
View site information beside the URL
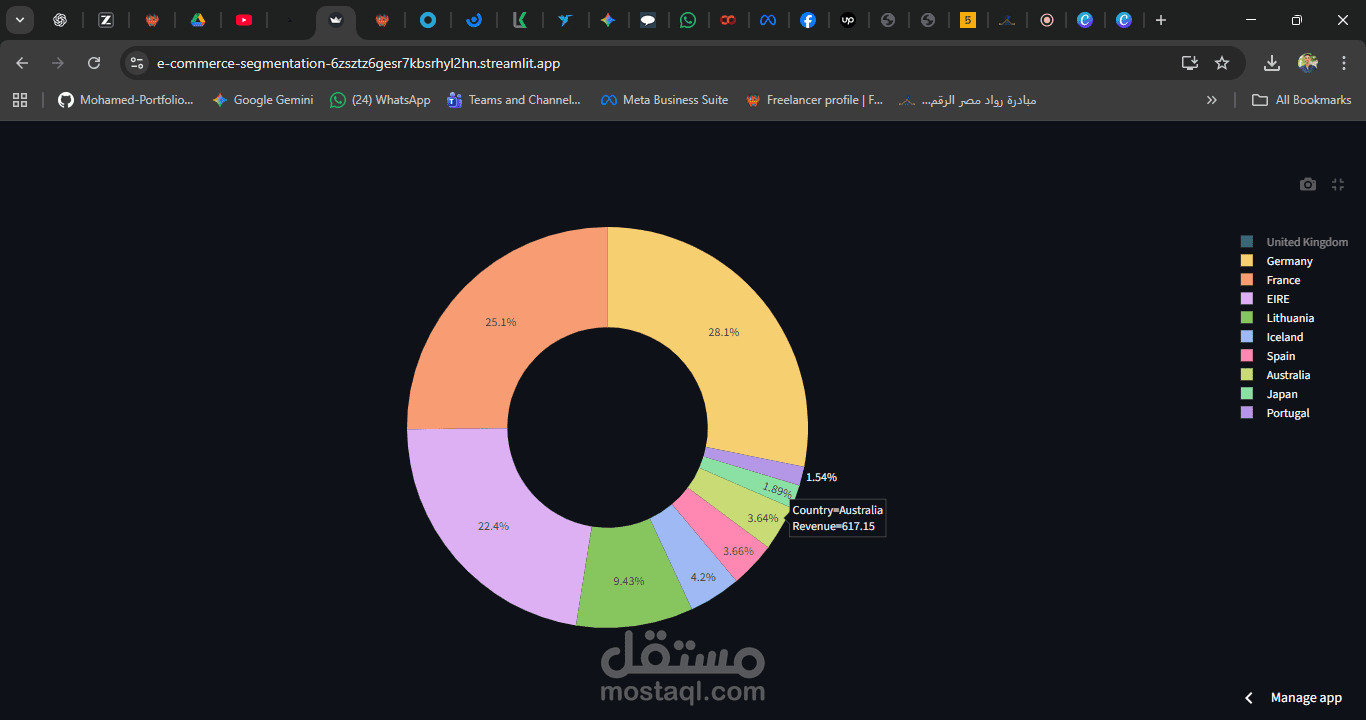(137, 63)
